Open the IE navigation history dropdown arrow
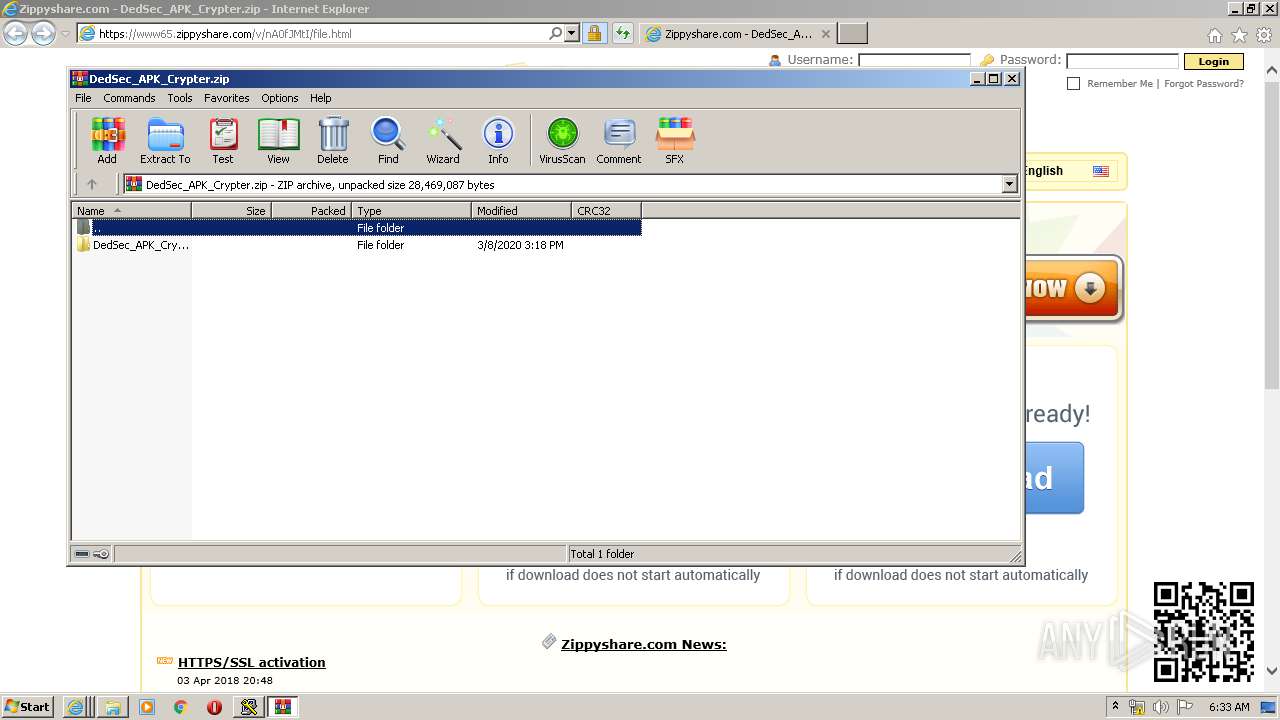1280x720 pixels. (66, 33)
